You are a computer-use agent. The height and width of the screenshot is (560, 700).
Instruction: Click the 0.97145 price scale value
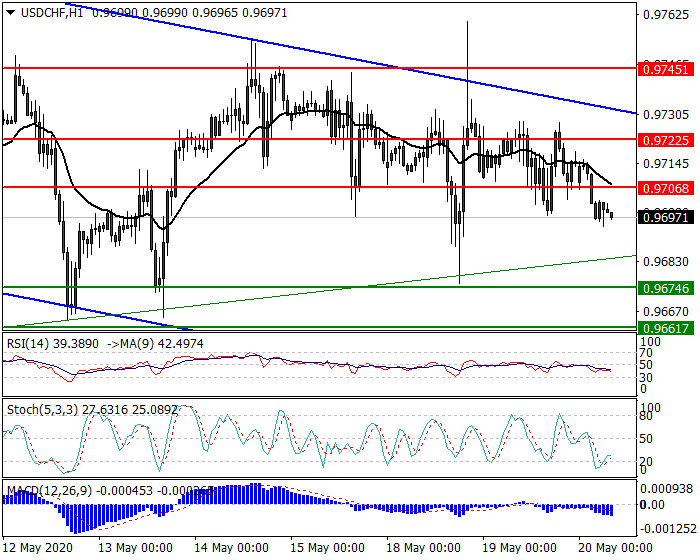pos(666,164)
